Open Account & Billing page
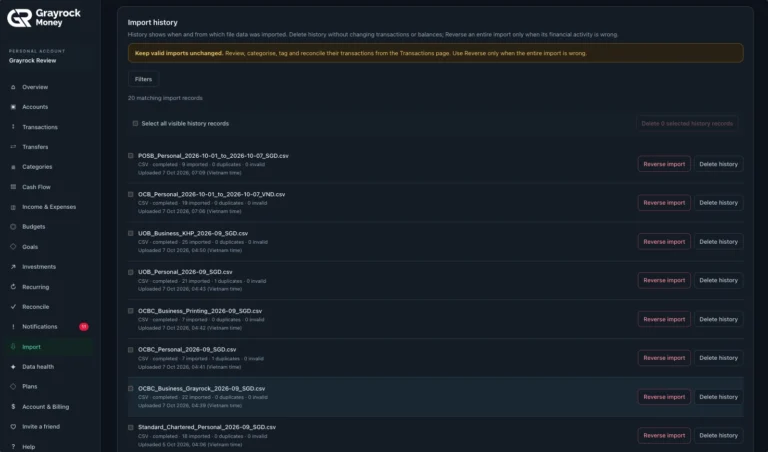 coord(45,406)
